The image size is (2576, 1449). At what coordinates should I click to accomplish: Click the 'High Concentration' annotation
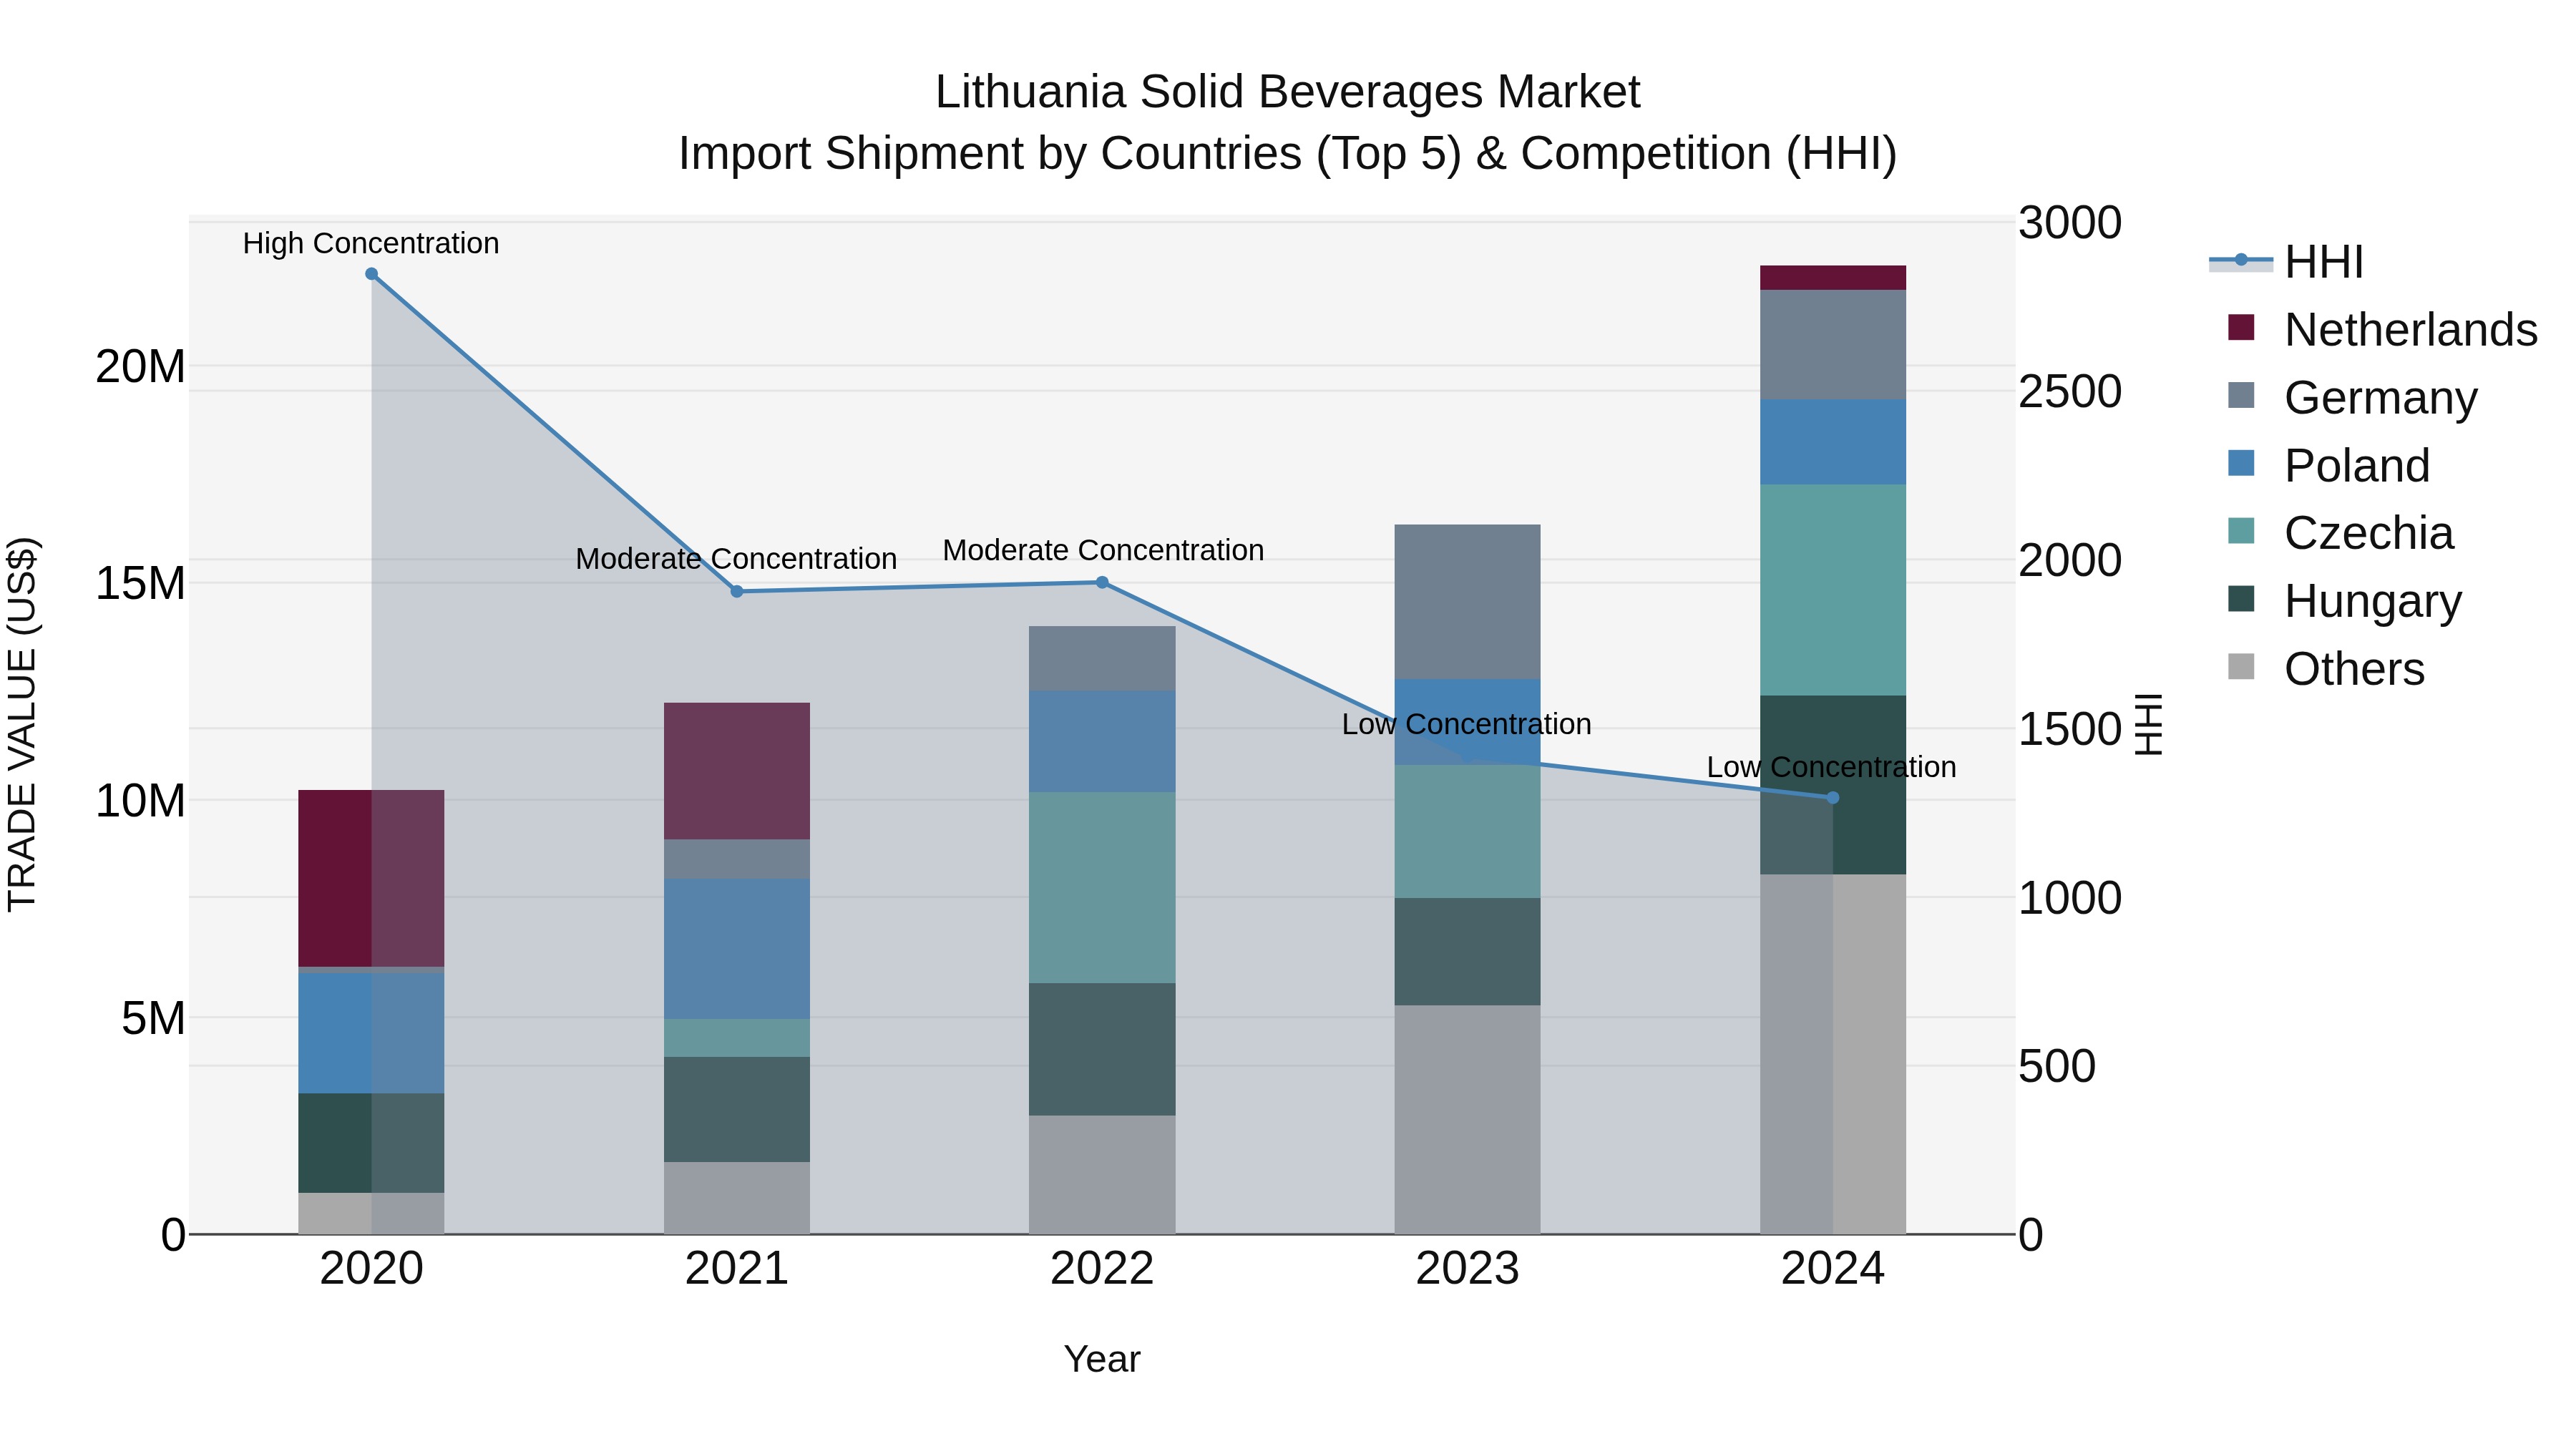pos(371,243)
